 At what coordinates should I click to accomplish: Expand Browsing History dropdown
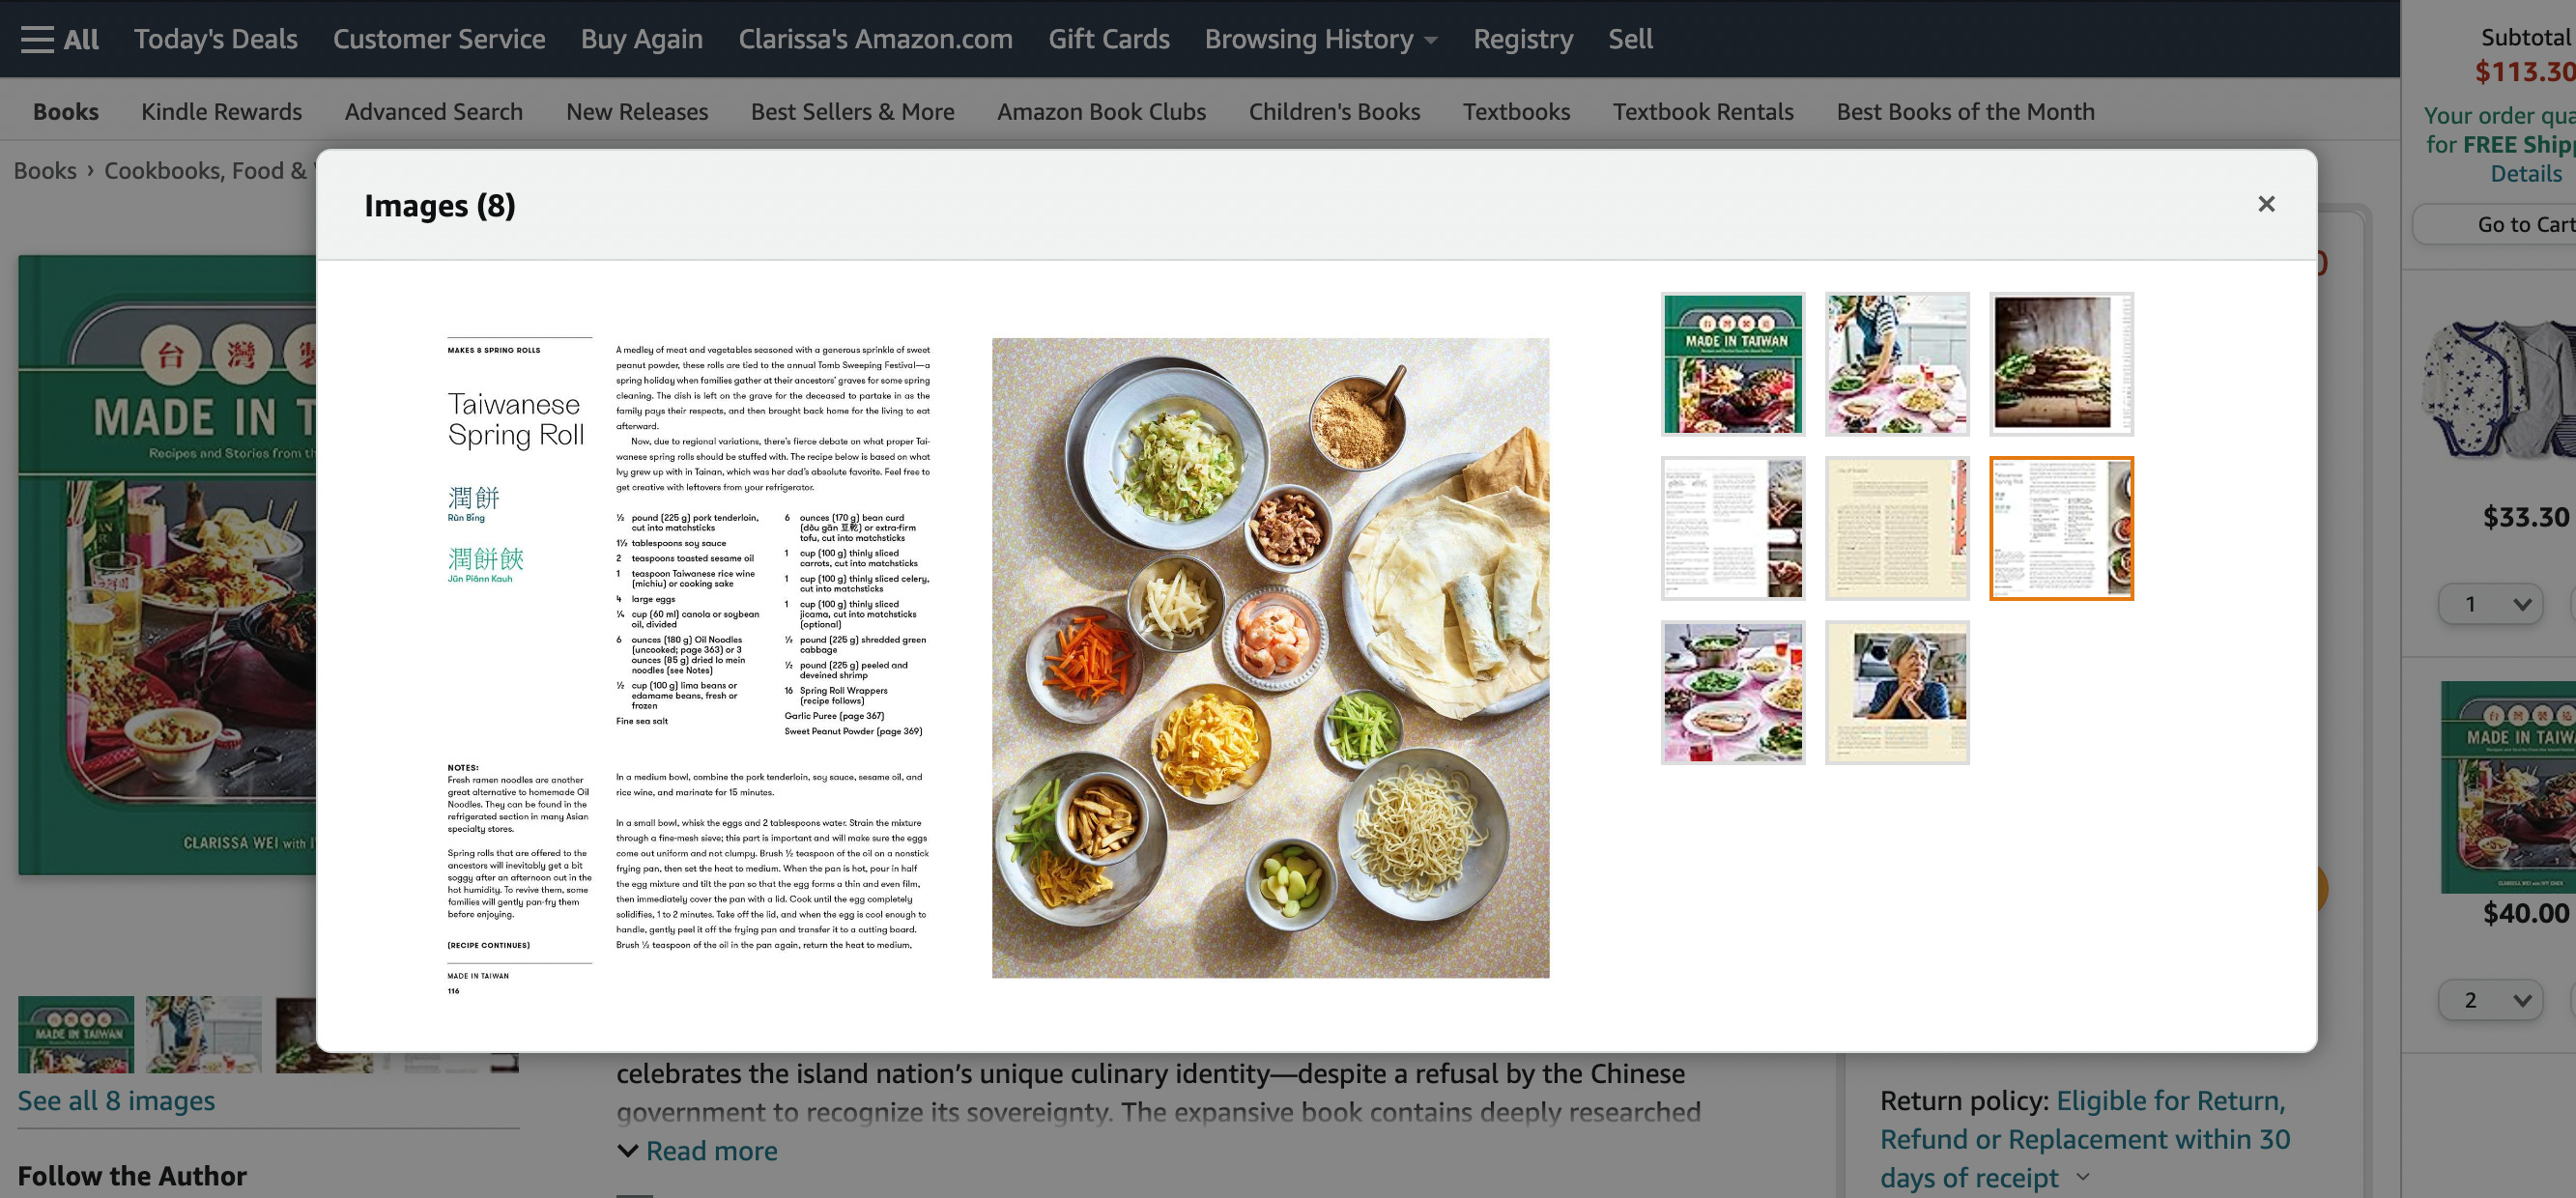pyautogui.click(x=1320, y=39)
